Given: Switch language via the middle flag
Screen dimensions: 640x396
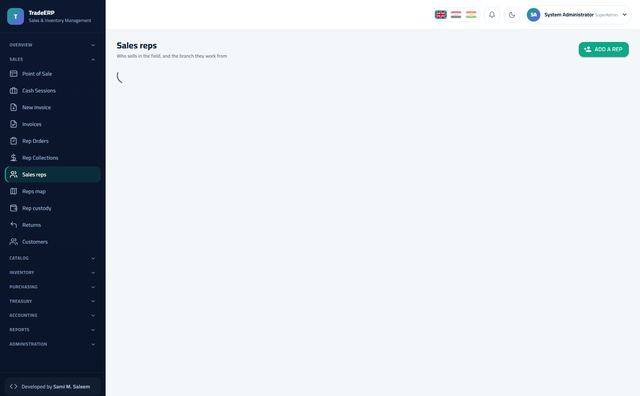Looking at the screenshot, I should click(456, 15).
